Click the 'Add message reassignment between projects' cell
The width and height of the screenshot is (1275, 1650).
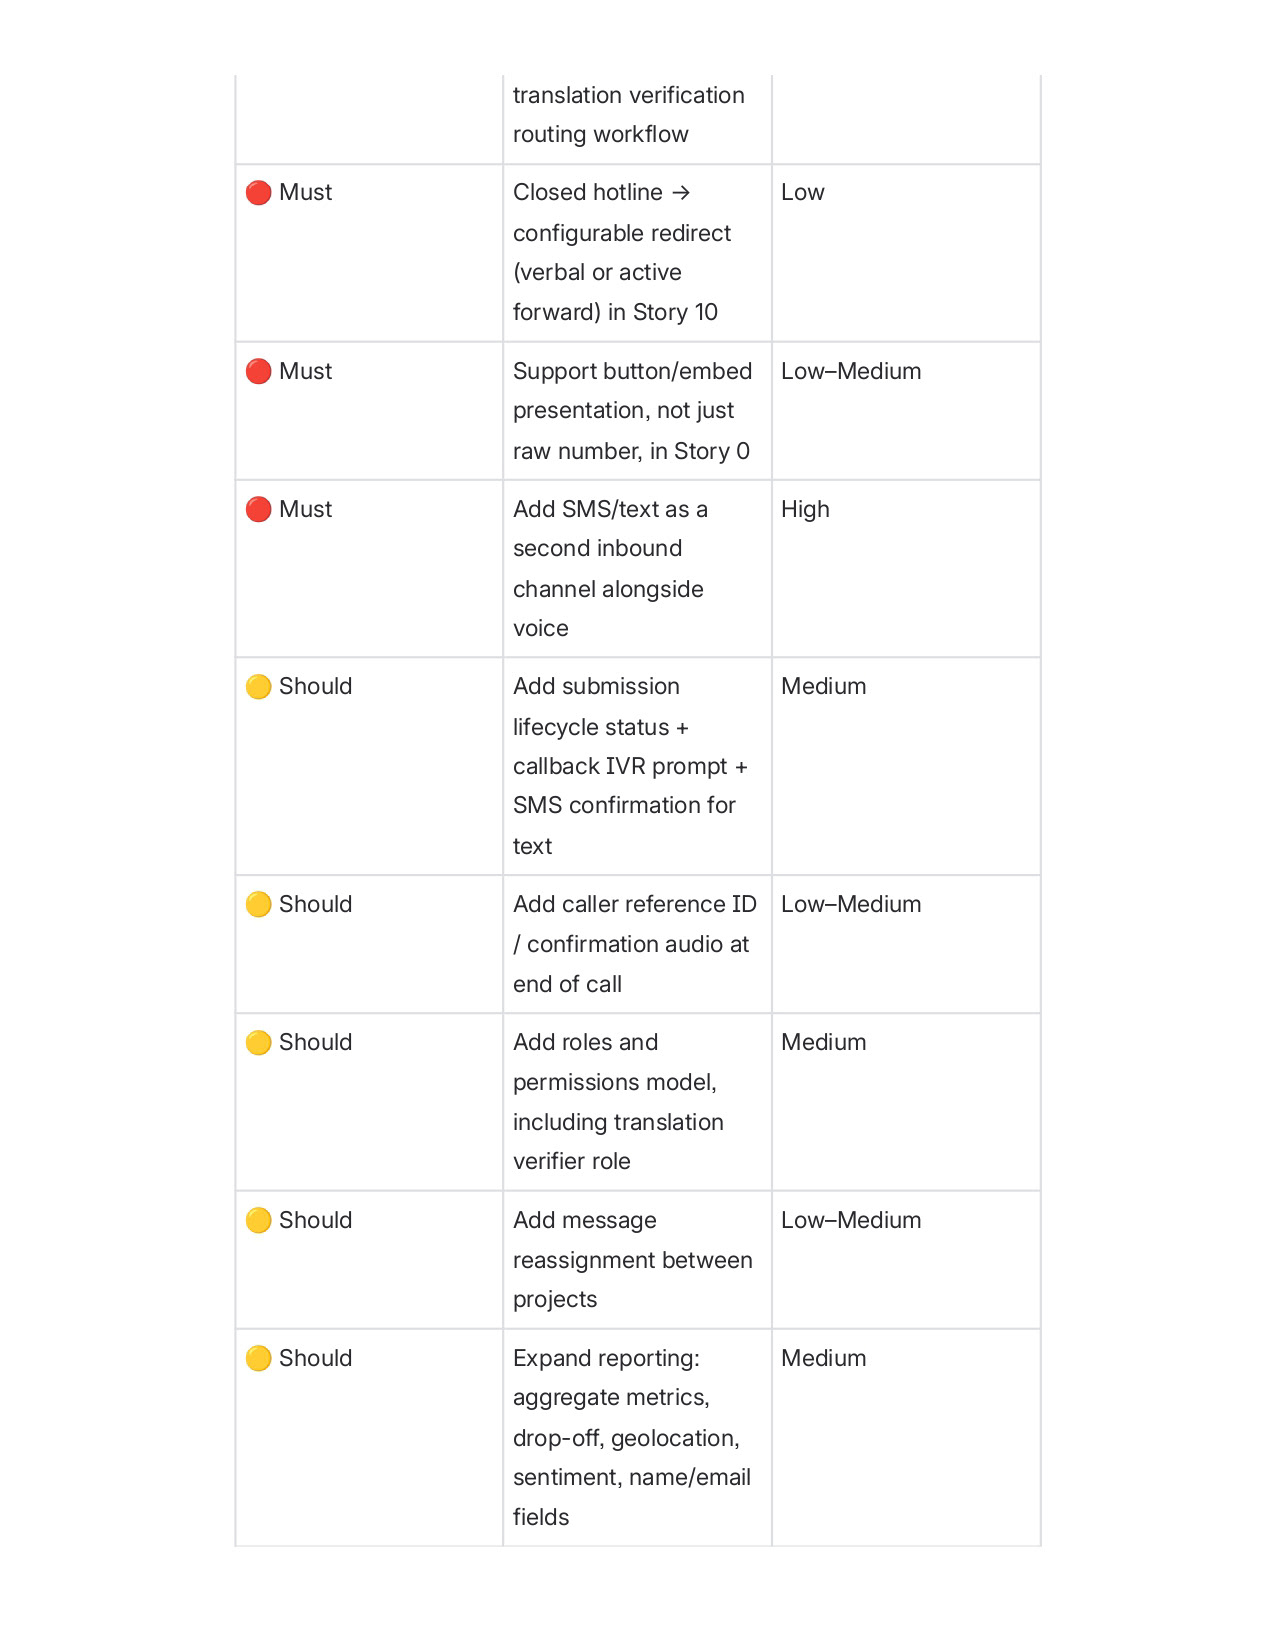[632, 1260]
